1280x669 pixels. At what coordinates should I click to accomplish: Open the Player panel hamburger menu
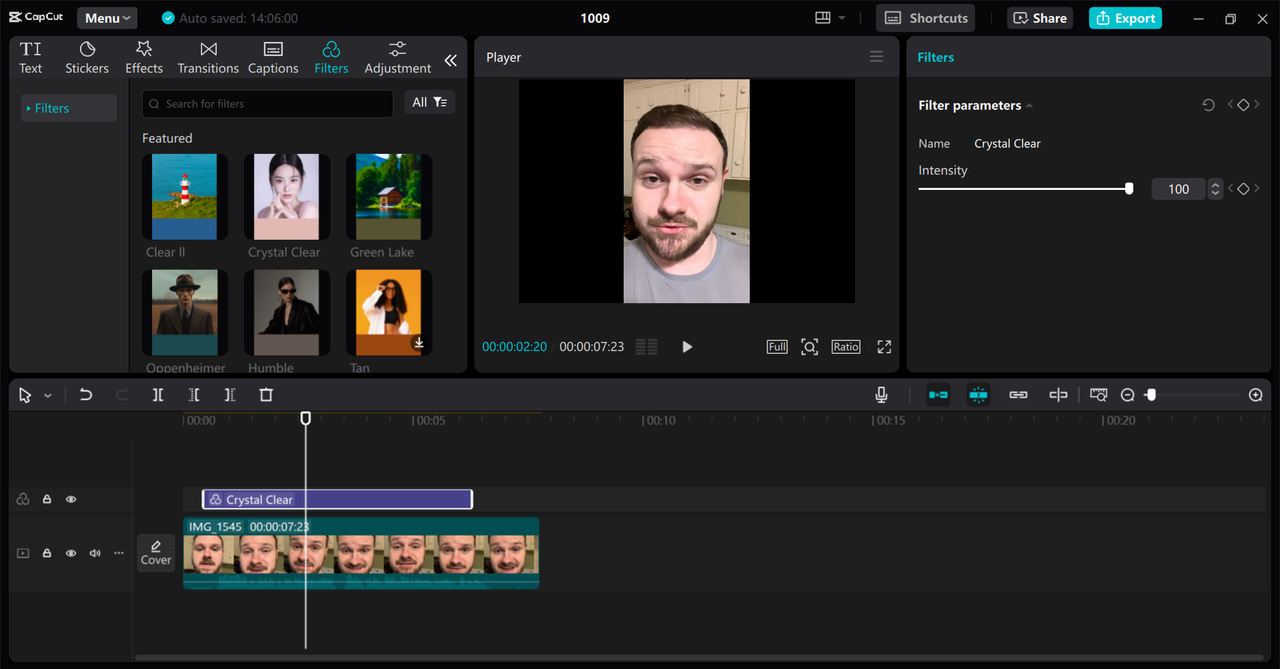click(x=876, y=57)
